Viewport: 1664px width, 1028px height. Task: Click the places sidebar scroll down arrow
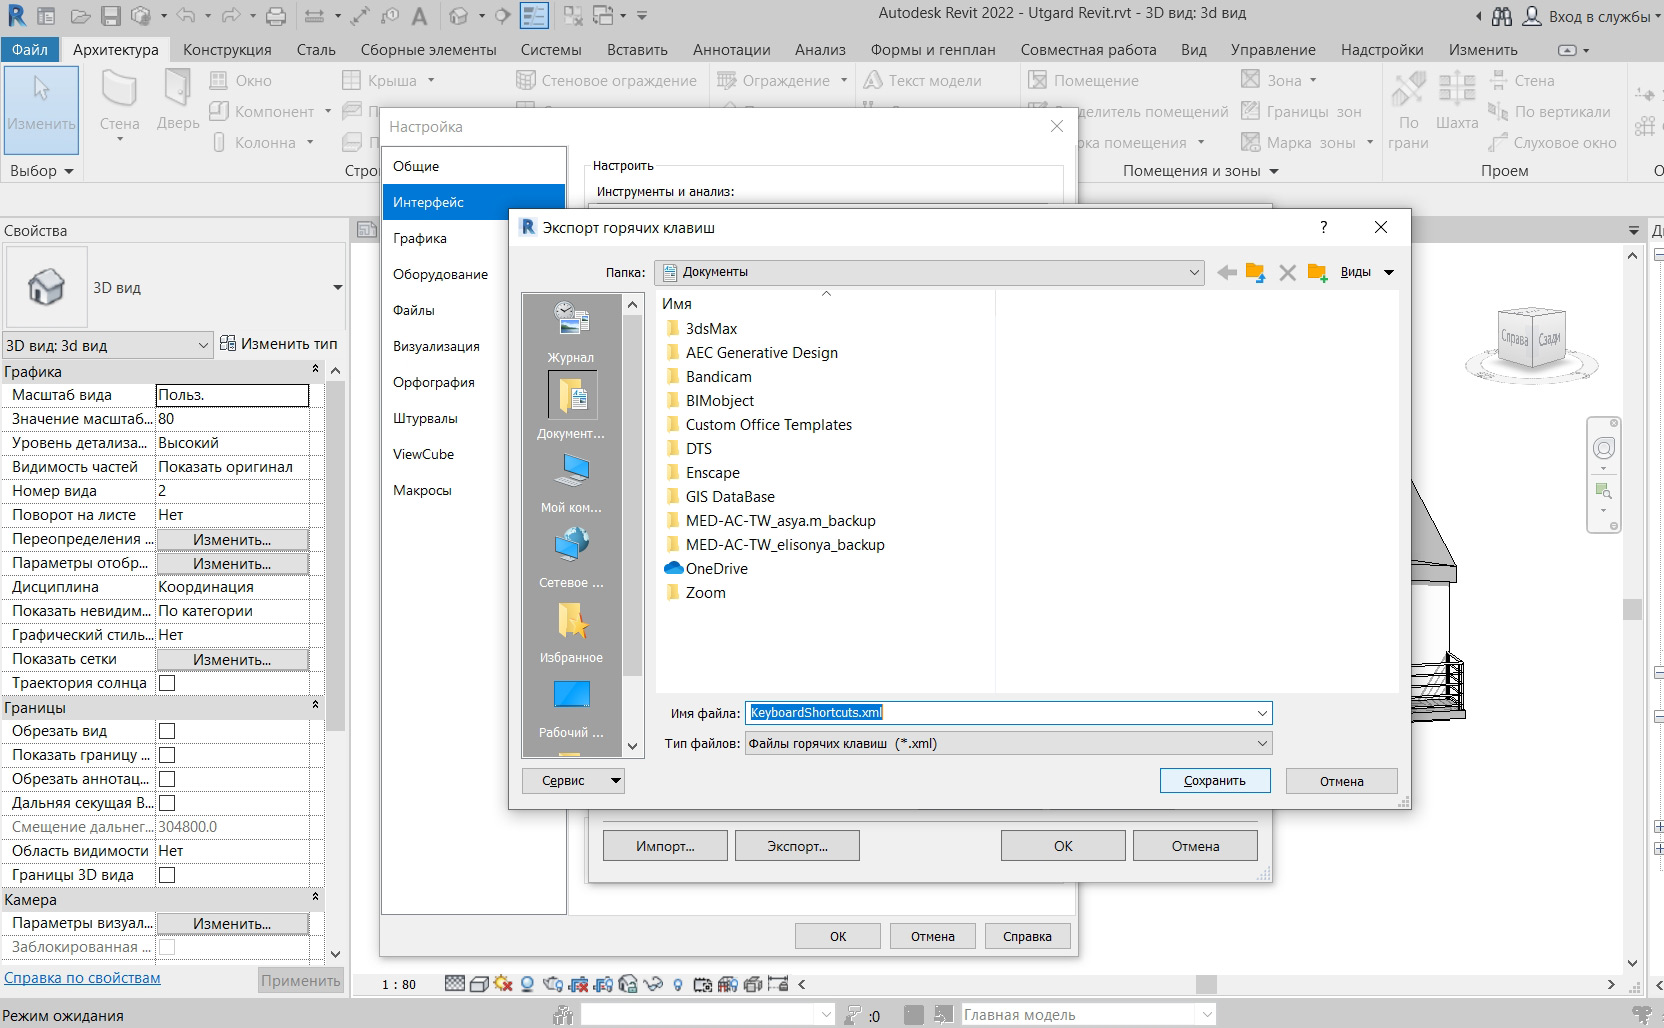point(632,746)
